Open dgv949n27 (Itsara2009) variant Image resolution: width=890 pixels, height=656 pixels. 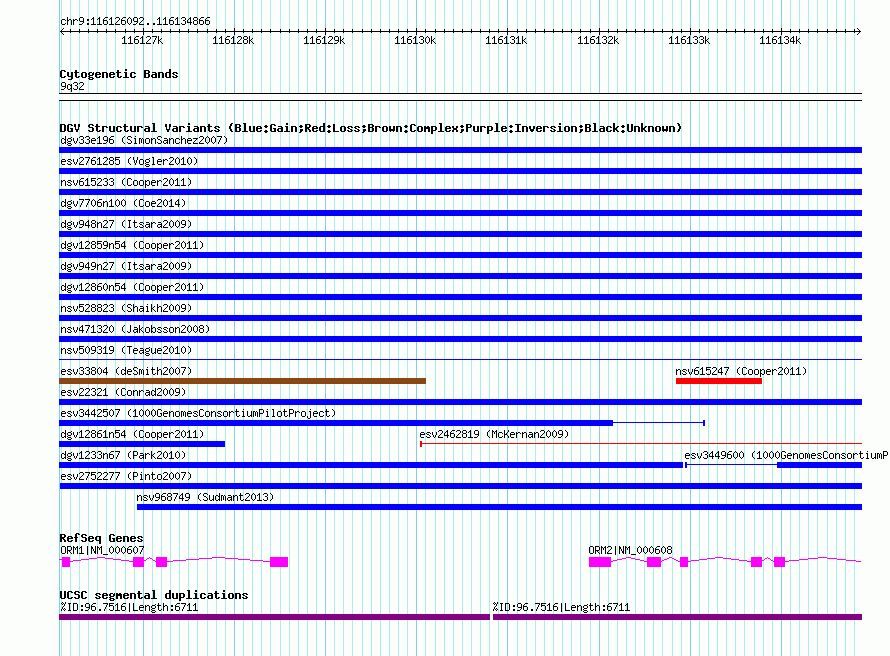tap(126, 266)
